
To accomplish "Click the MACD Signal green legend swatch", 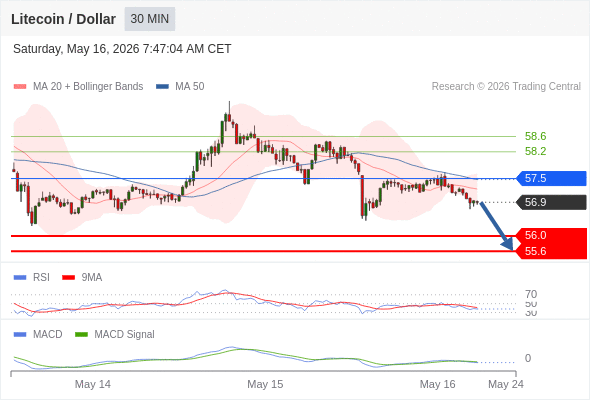I will (x=81, y=335).
